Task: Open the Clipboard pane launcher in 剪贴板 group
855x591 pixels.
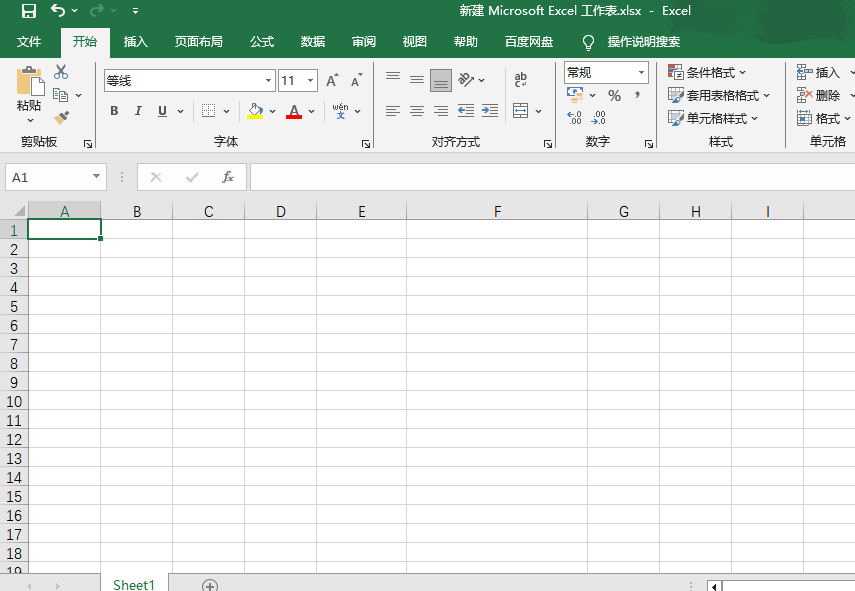Action: click(88, 144)
